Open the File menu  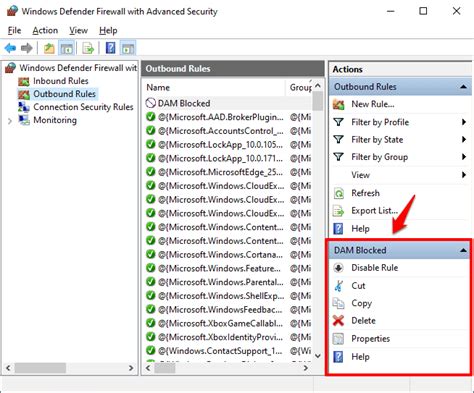click(14, 31)
